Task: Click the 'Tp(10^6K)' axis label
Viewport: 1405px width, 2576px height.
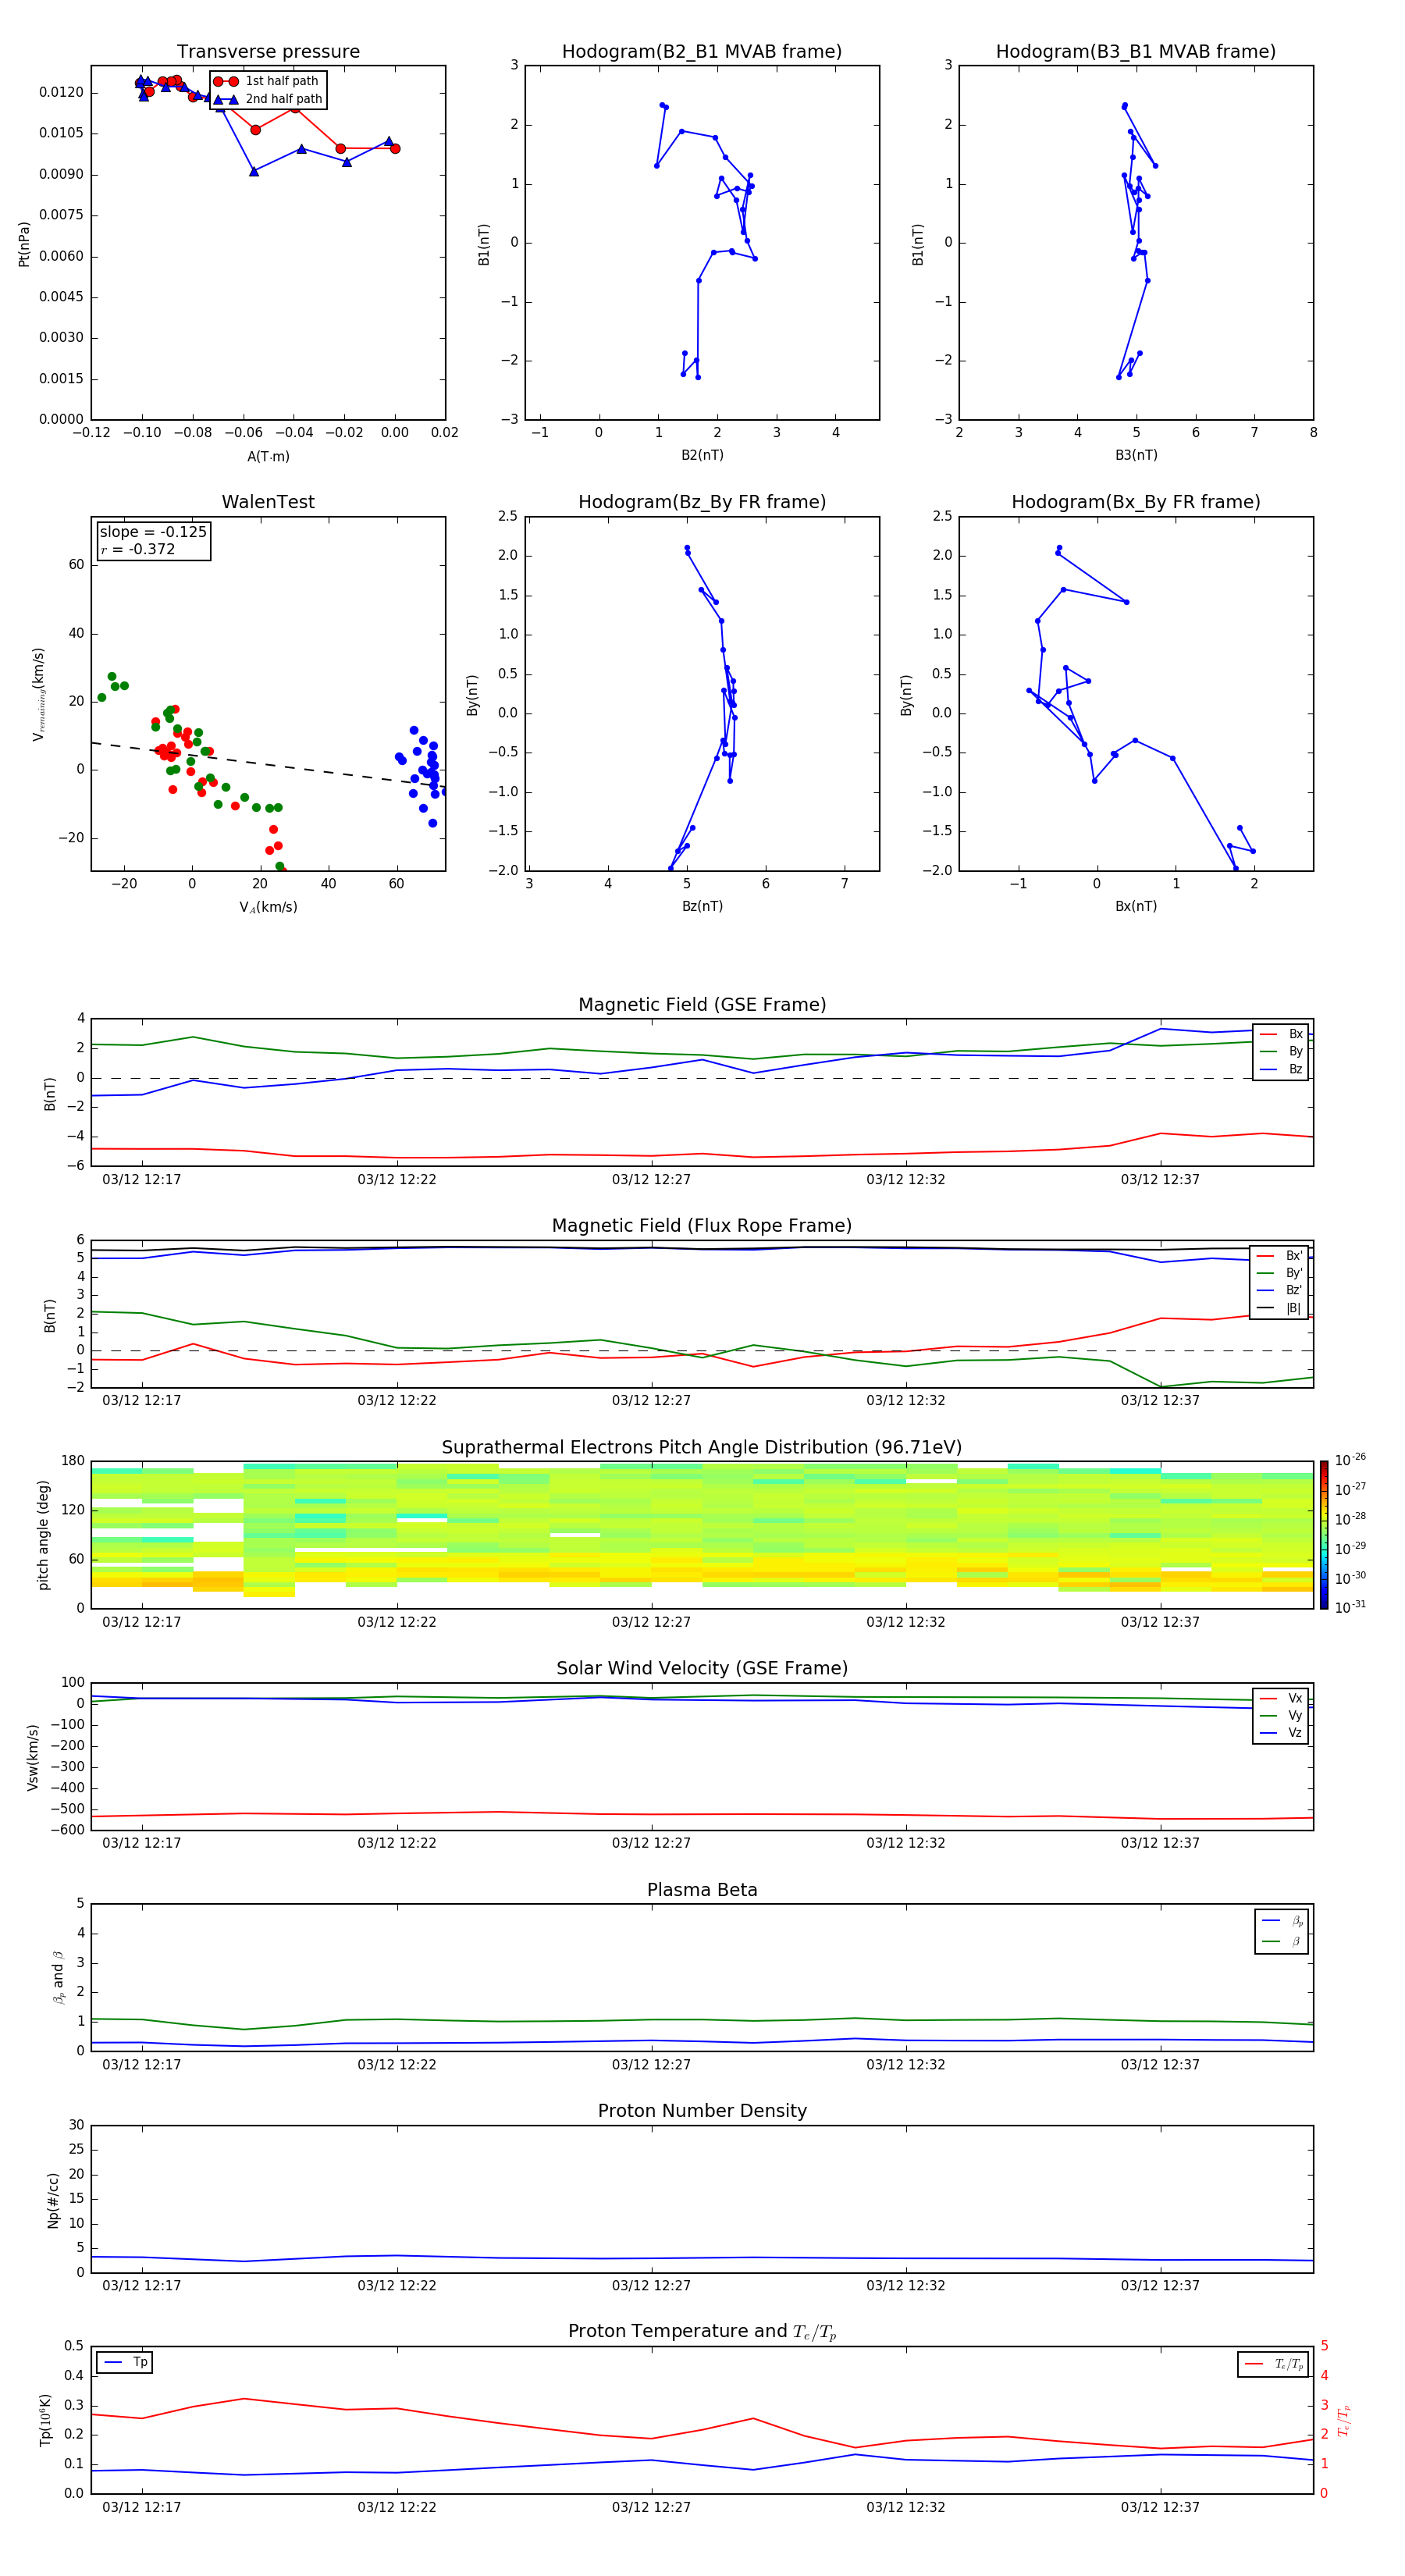Action: (x=45, y=2420)
